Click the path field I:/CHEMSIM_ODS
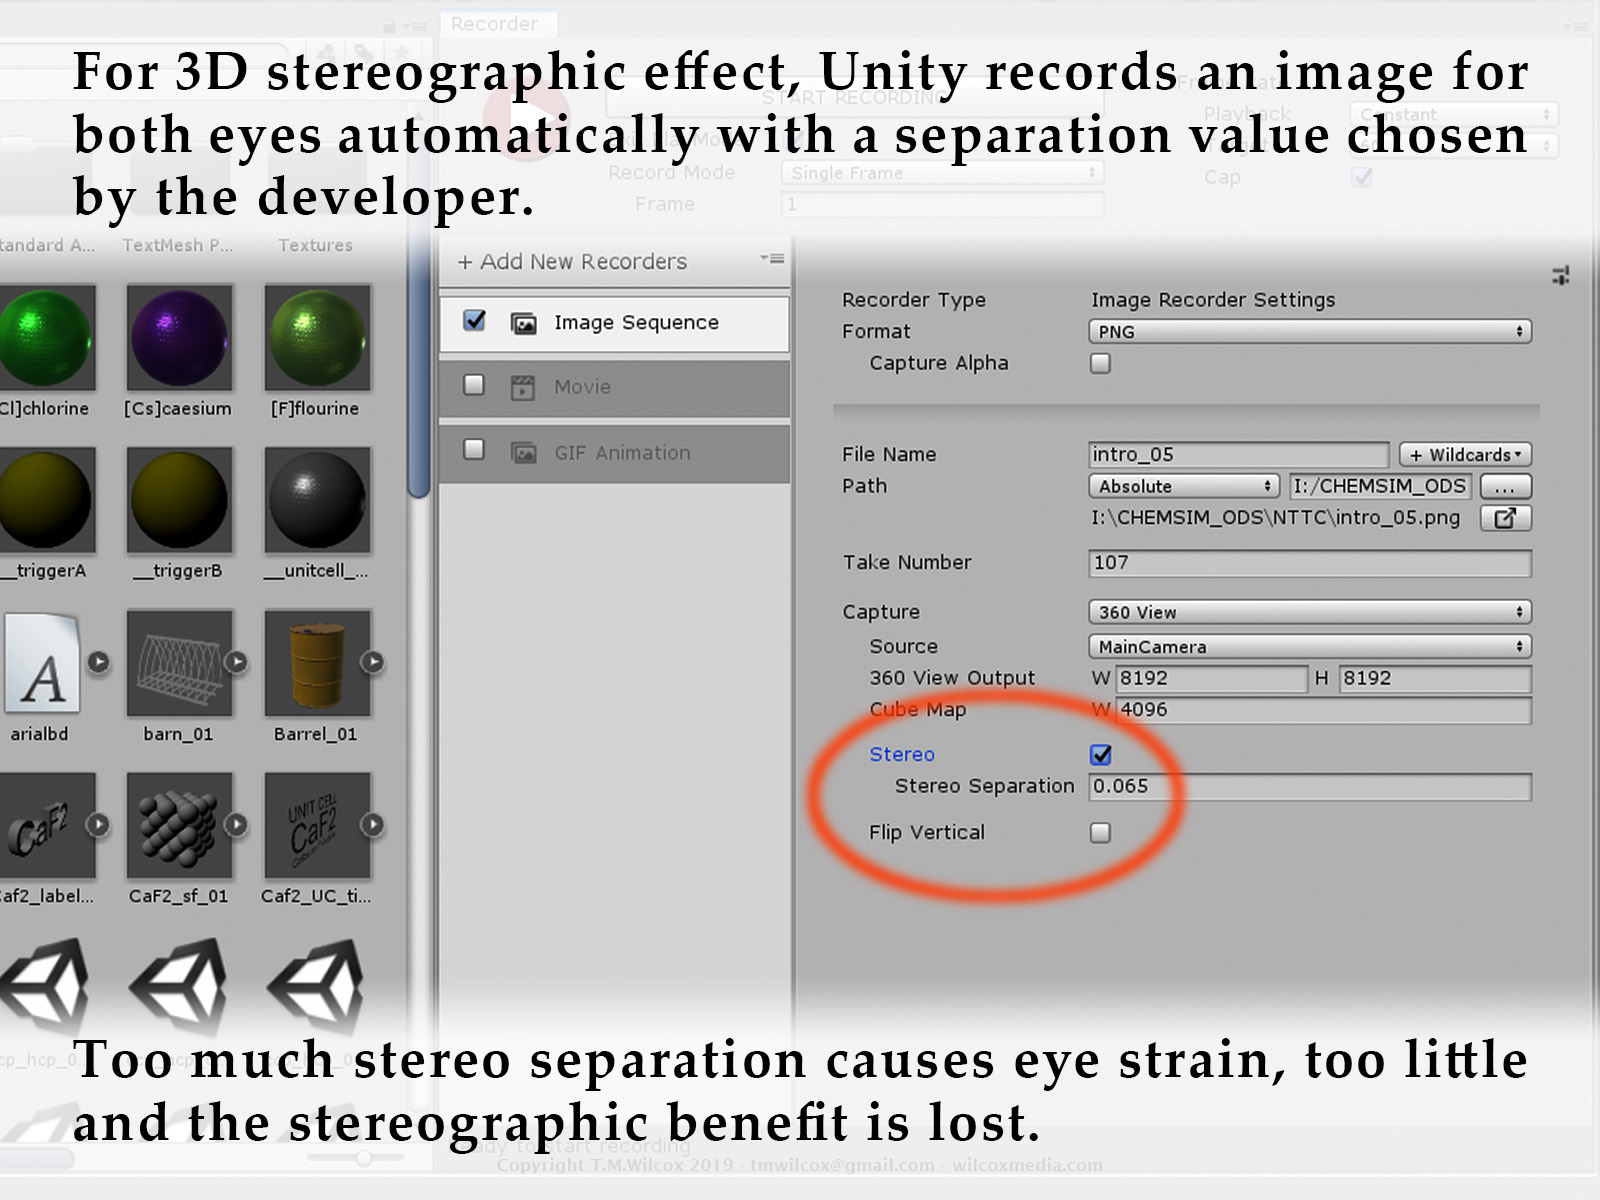Viewport: 1600px width, 1200px height. click(x=1380, y=486)
